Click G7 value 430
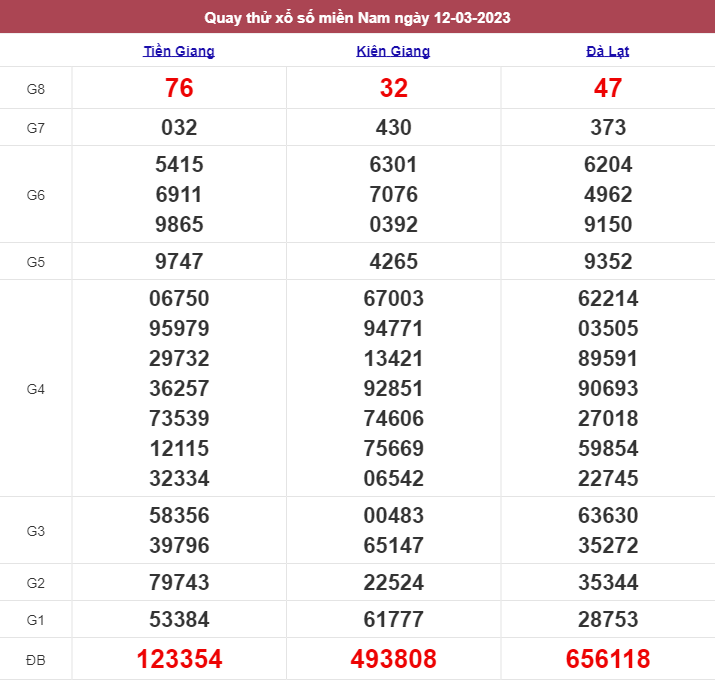This screenshot has height=680, width=715. pos(394,127)
